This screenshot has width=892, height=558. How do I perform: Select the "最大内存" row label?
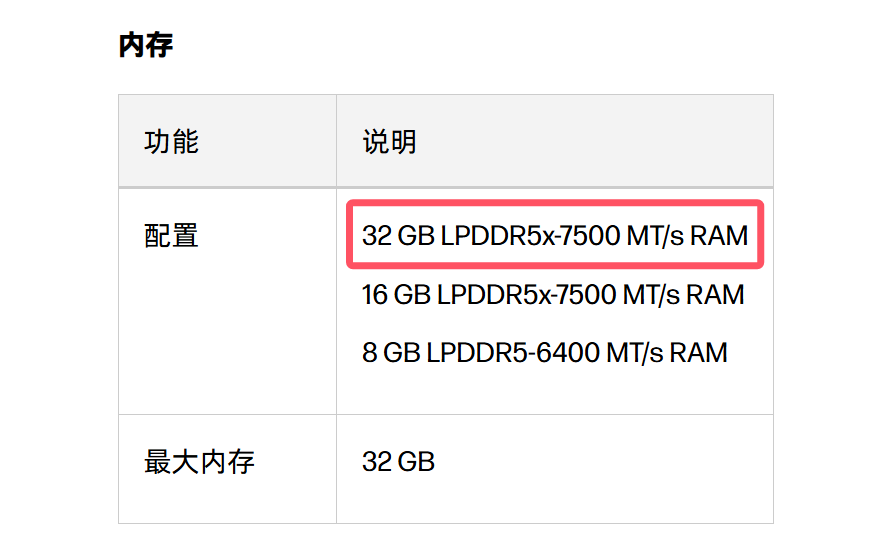pyautogui.click(x=199, y=462)
